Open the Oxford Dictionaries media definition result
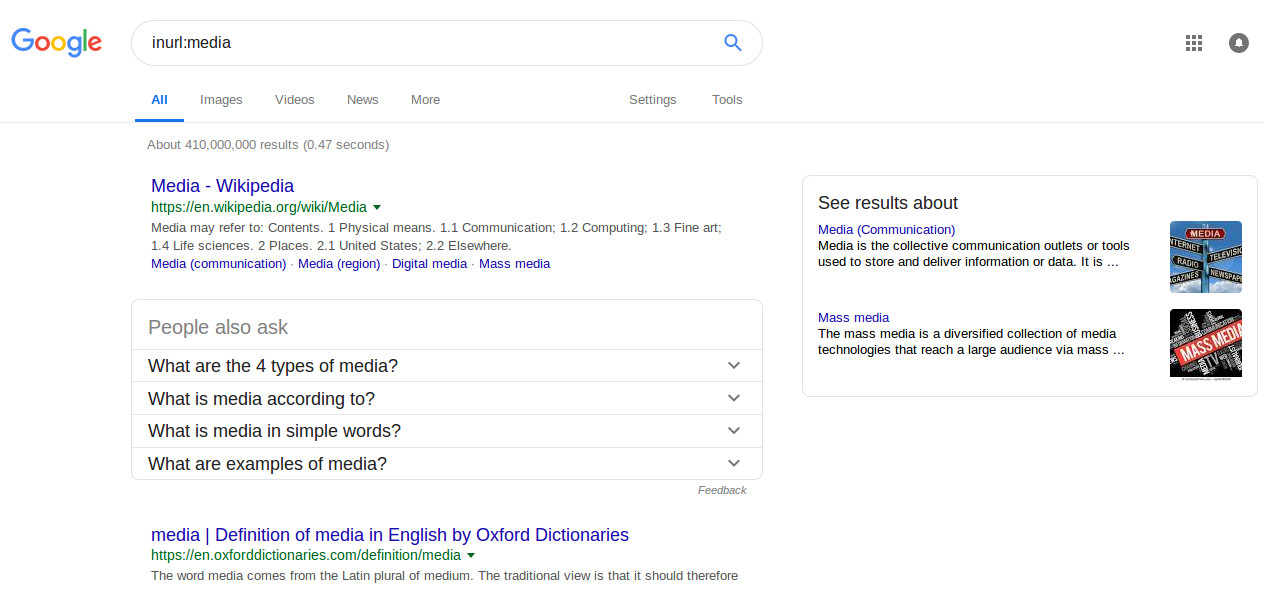This screenshot has width=1264, height=589. coord(390,535)
